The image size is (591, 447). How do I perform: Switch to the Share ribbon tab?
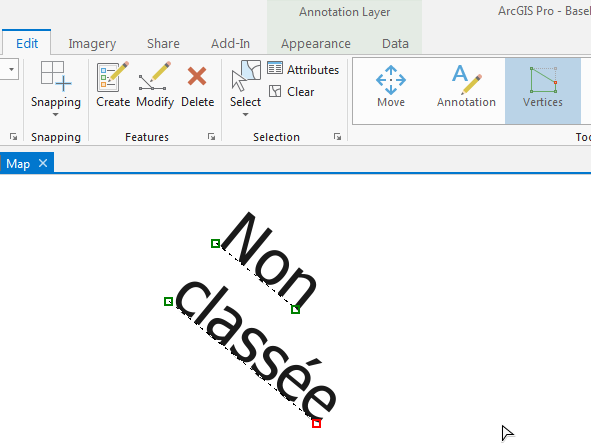tap(163, 43)
